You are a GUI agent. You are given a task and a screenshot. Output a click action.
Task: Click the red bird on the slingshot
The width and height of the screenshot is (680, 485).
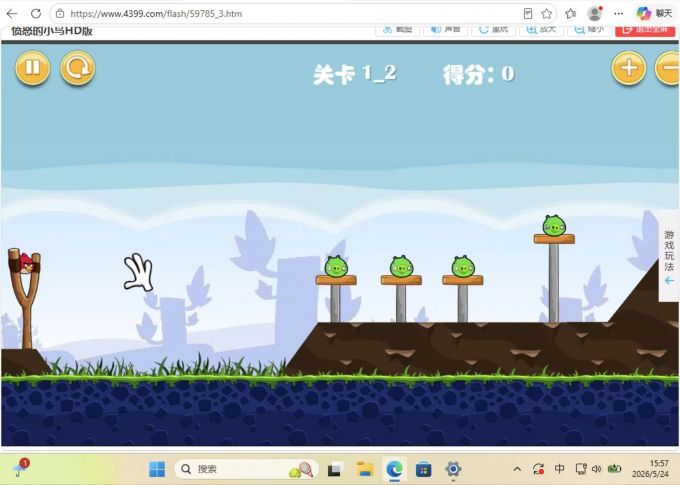26,263
